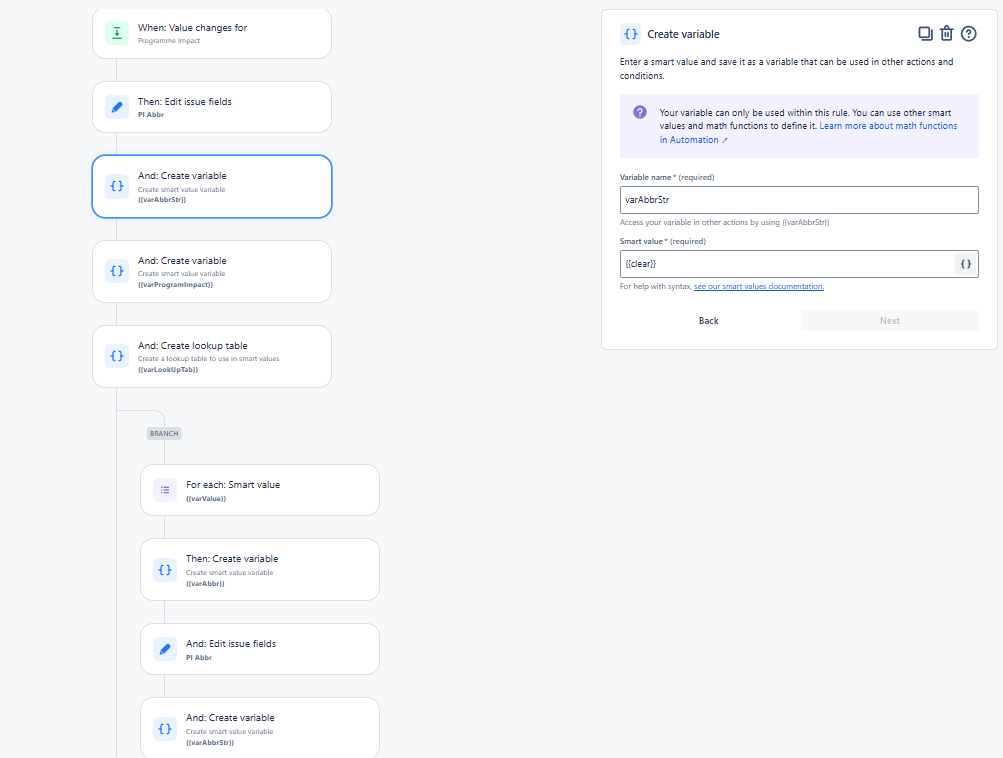The image size is (1003, 758).
Task: Select the When: Value changes for trigger
Action: pyautogui.click(x=212, y=33)
